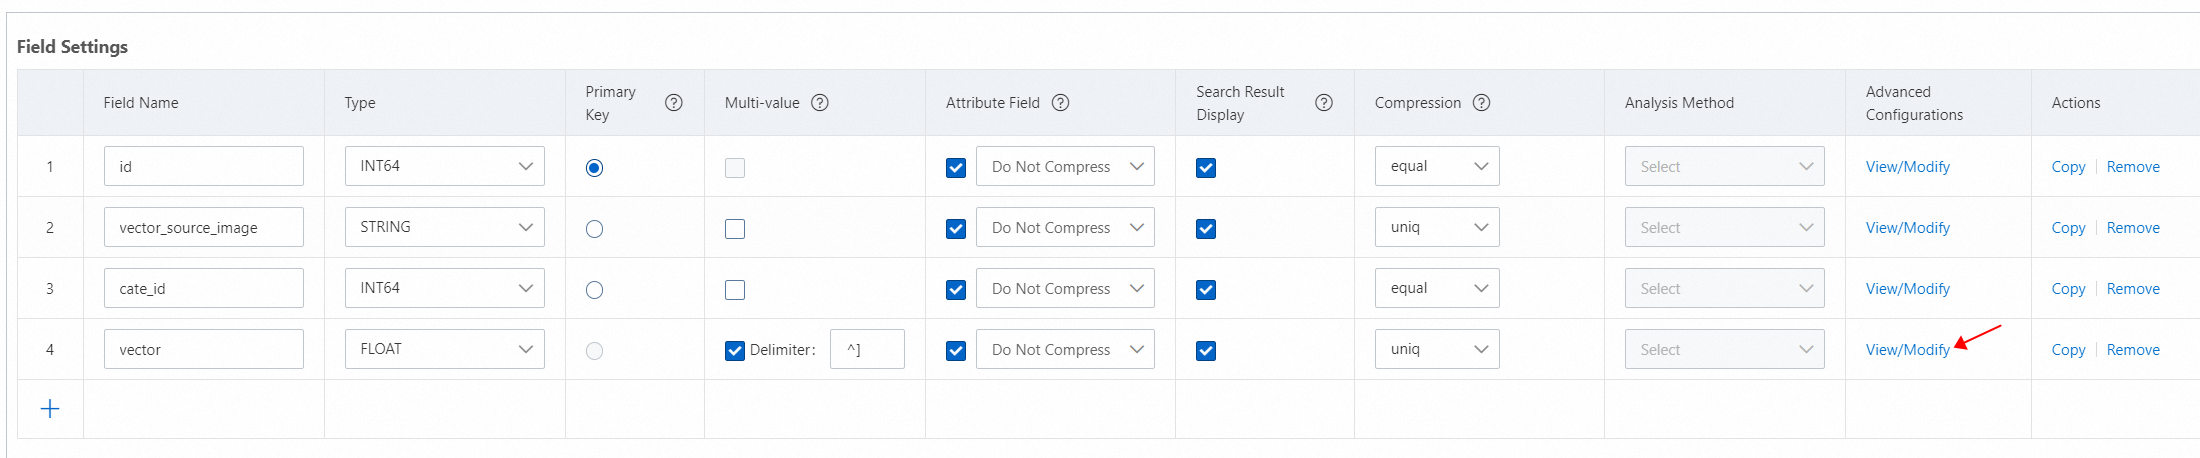This screenshot has height=458, width=2200.
Task: Remove the vector_source_image field
Action: tap(2133, 228)
